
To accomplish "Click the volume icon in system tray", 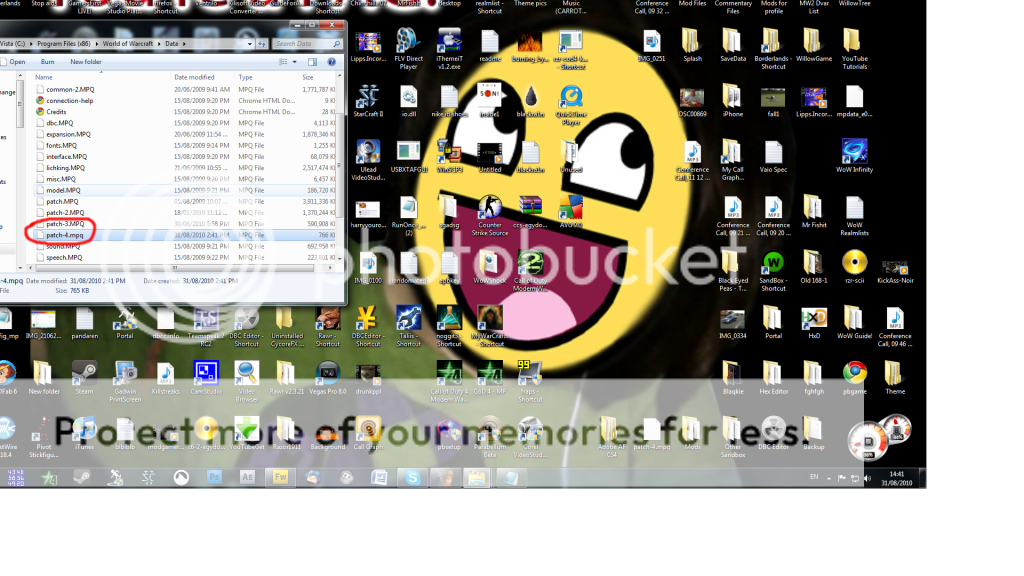I will 867,478.
